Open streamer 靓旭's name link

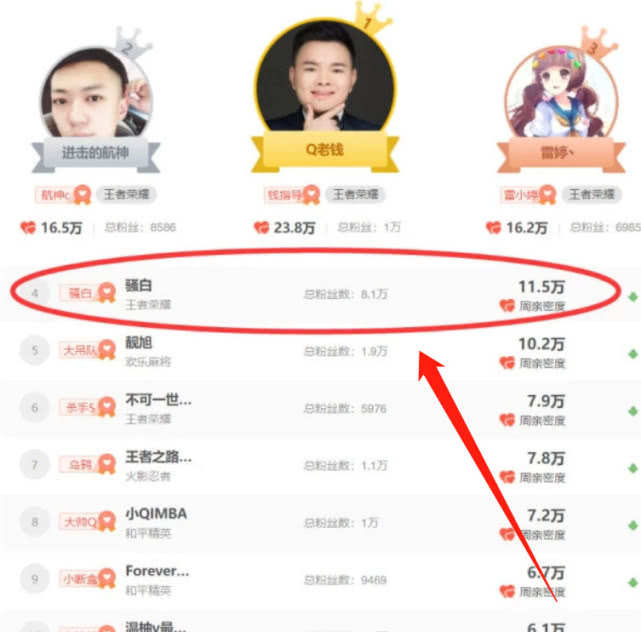click(139, 342)
